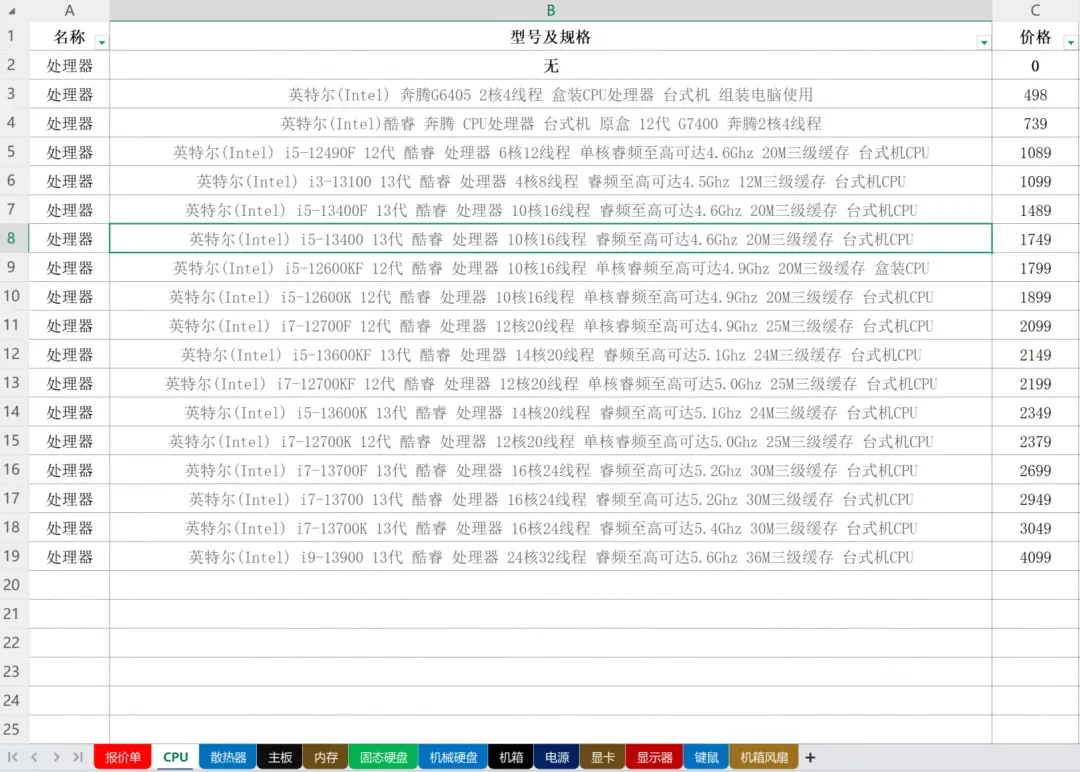
Task: Switch to the 固态硬盘 sheet tab
Action: pos(384,758)
